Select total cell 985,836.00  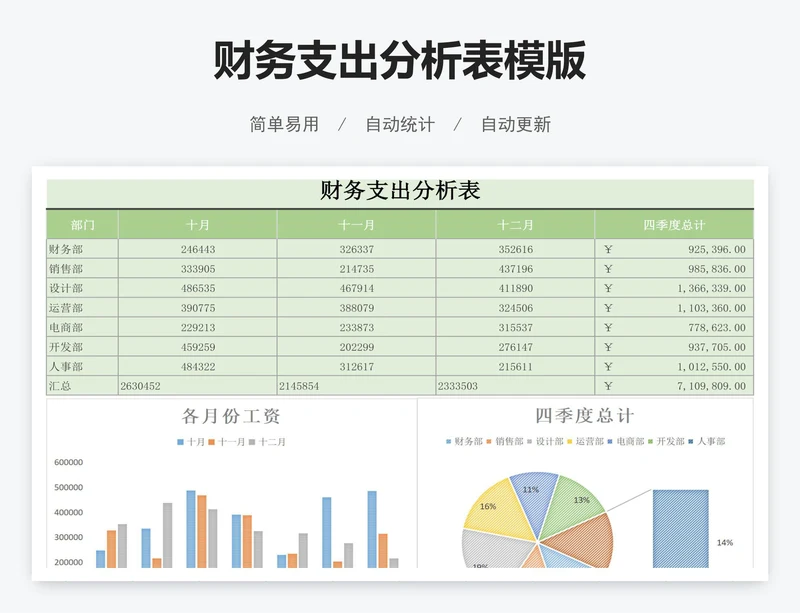coord(674,268)
